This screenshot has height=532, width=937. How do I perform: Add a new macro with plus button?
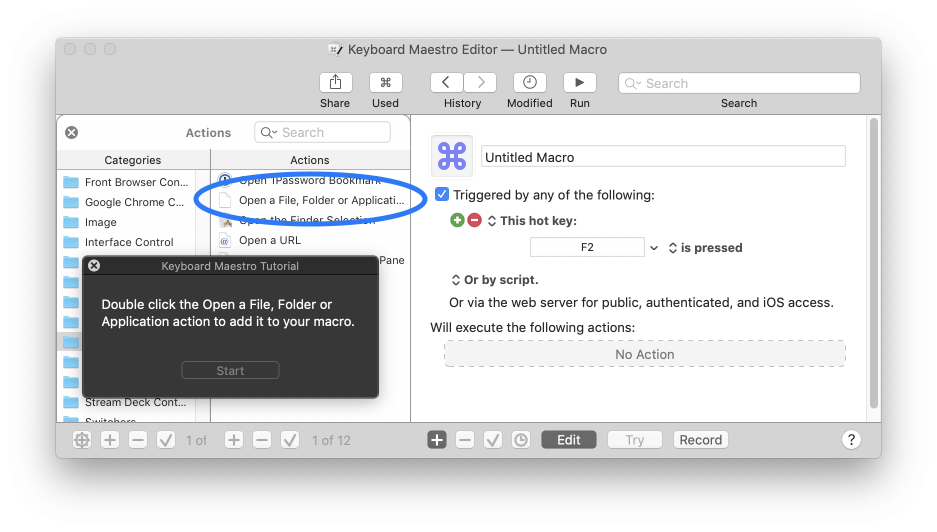[234, 440]
